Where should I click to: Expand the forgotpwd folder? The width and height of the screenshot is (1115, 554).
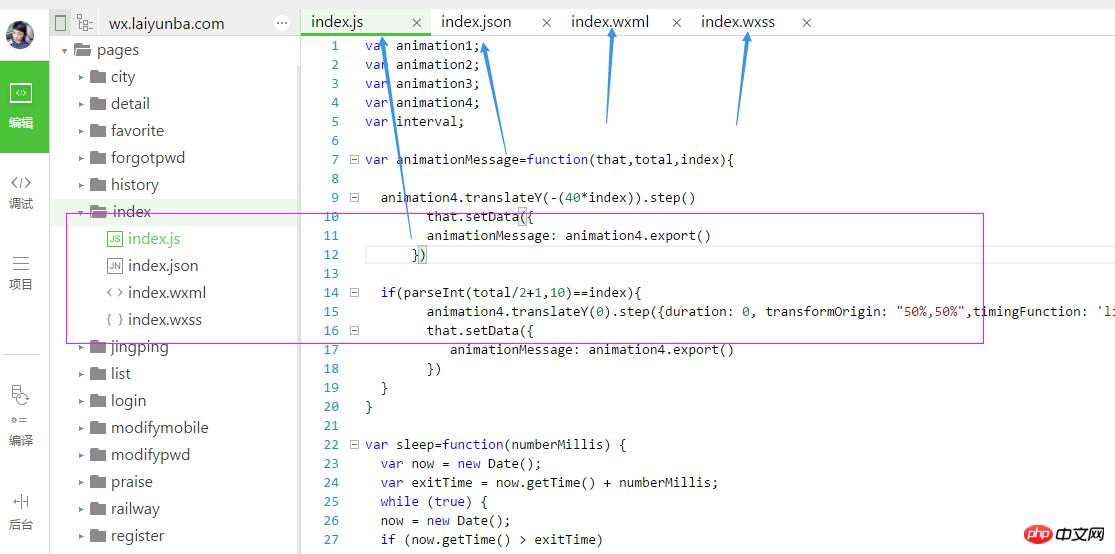tap(82, 158)
